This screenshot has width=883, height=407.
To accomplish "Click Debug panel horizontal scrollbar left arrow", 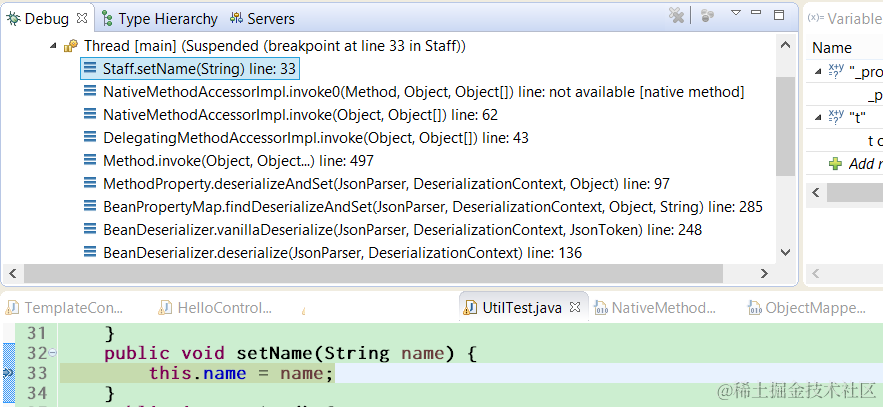I will (12, 274).
